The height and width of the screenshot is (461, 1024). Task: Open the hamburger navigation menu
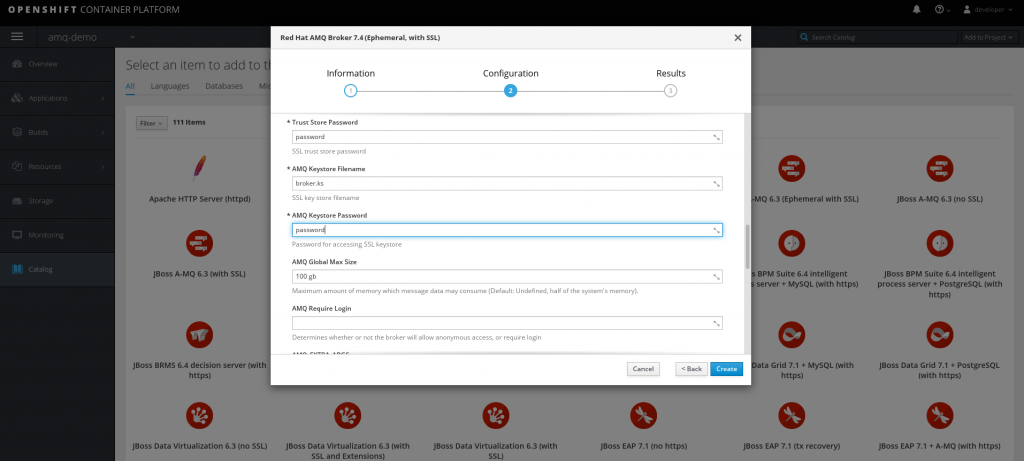[17, 37]
